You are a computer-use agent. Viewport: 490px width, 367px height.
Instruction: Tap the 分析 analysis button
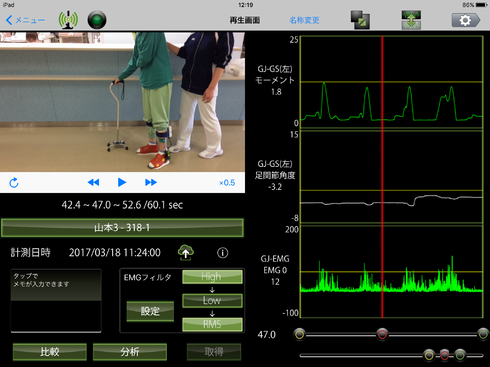(130, 352)
